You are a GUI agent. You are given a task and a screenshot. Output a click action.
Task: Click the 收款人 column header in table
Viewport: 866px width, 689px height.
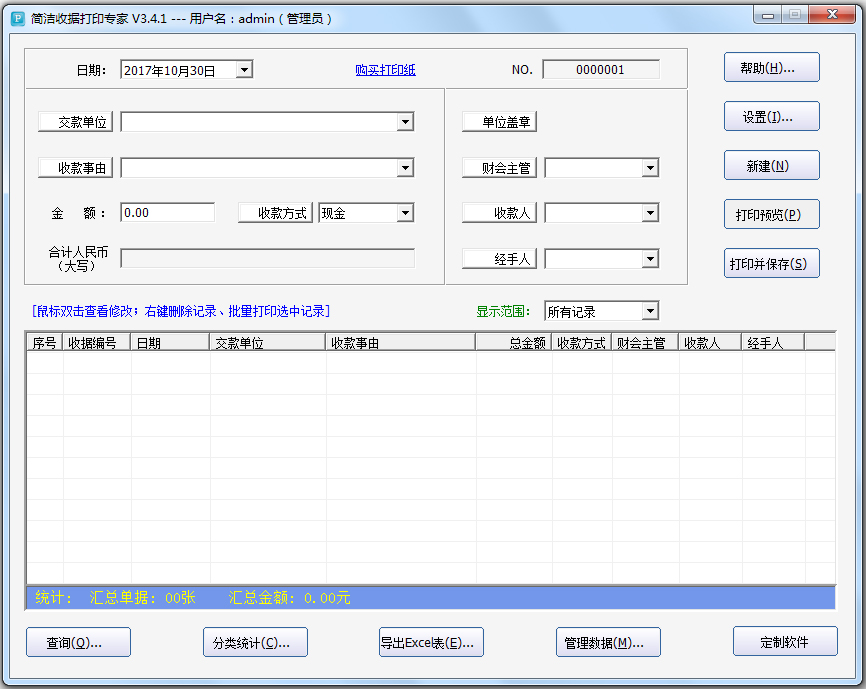point(710,343)
